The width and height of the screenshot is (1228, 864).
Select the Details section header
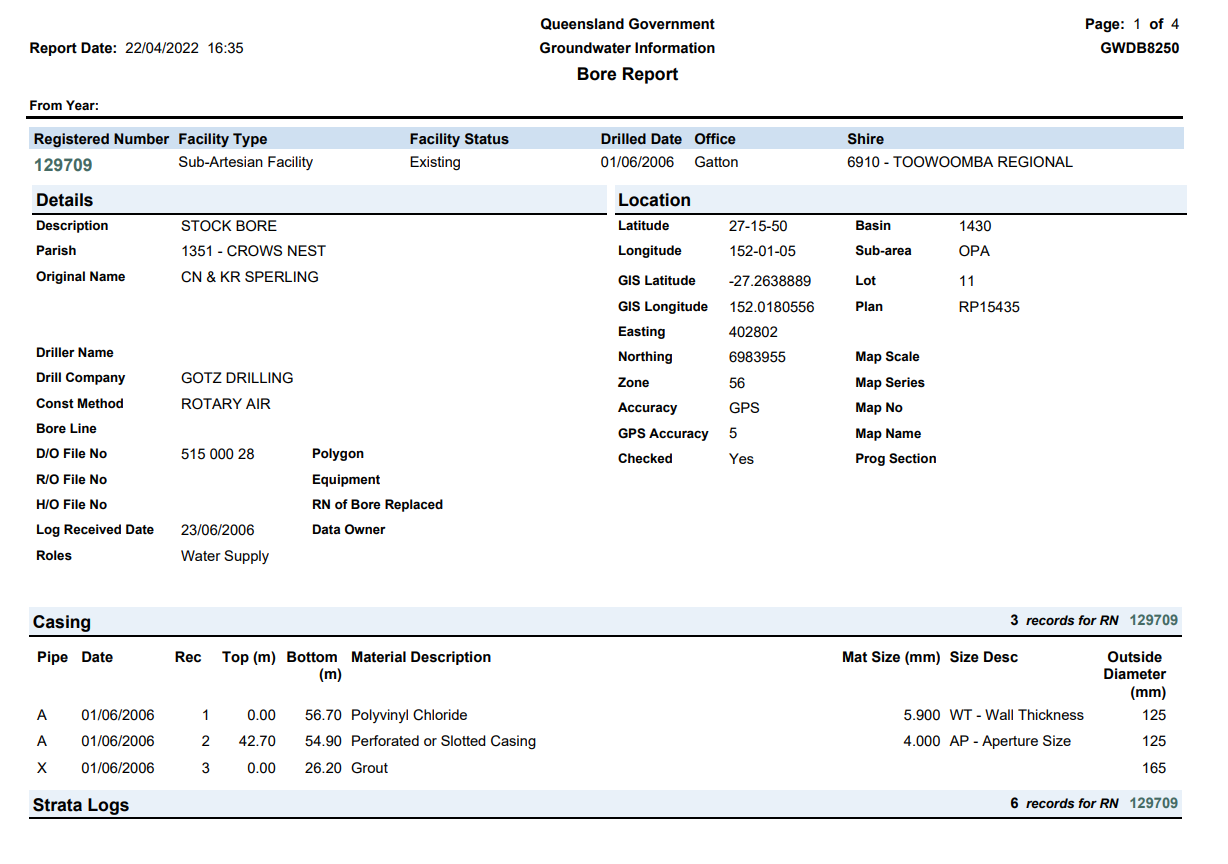[x=65, y=200]
